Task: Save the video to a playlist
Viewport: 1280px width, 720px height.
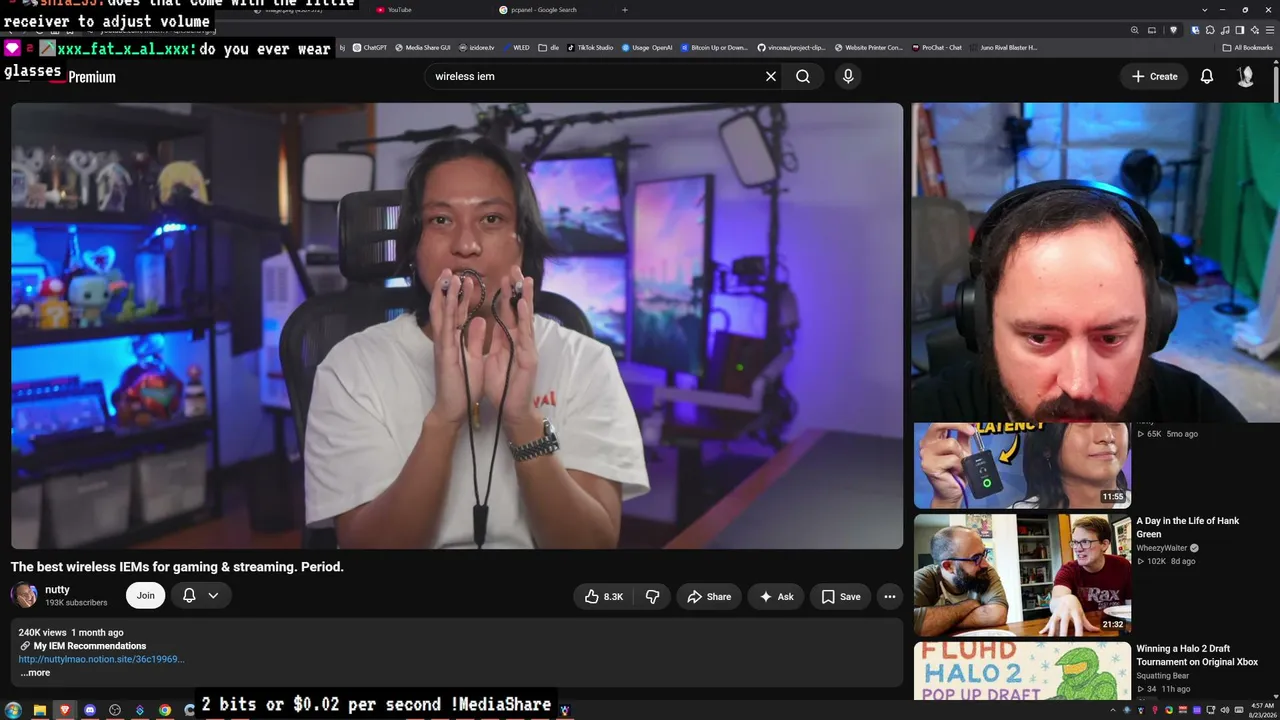Action: pyautogui.click(x=840, y=597)
